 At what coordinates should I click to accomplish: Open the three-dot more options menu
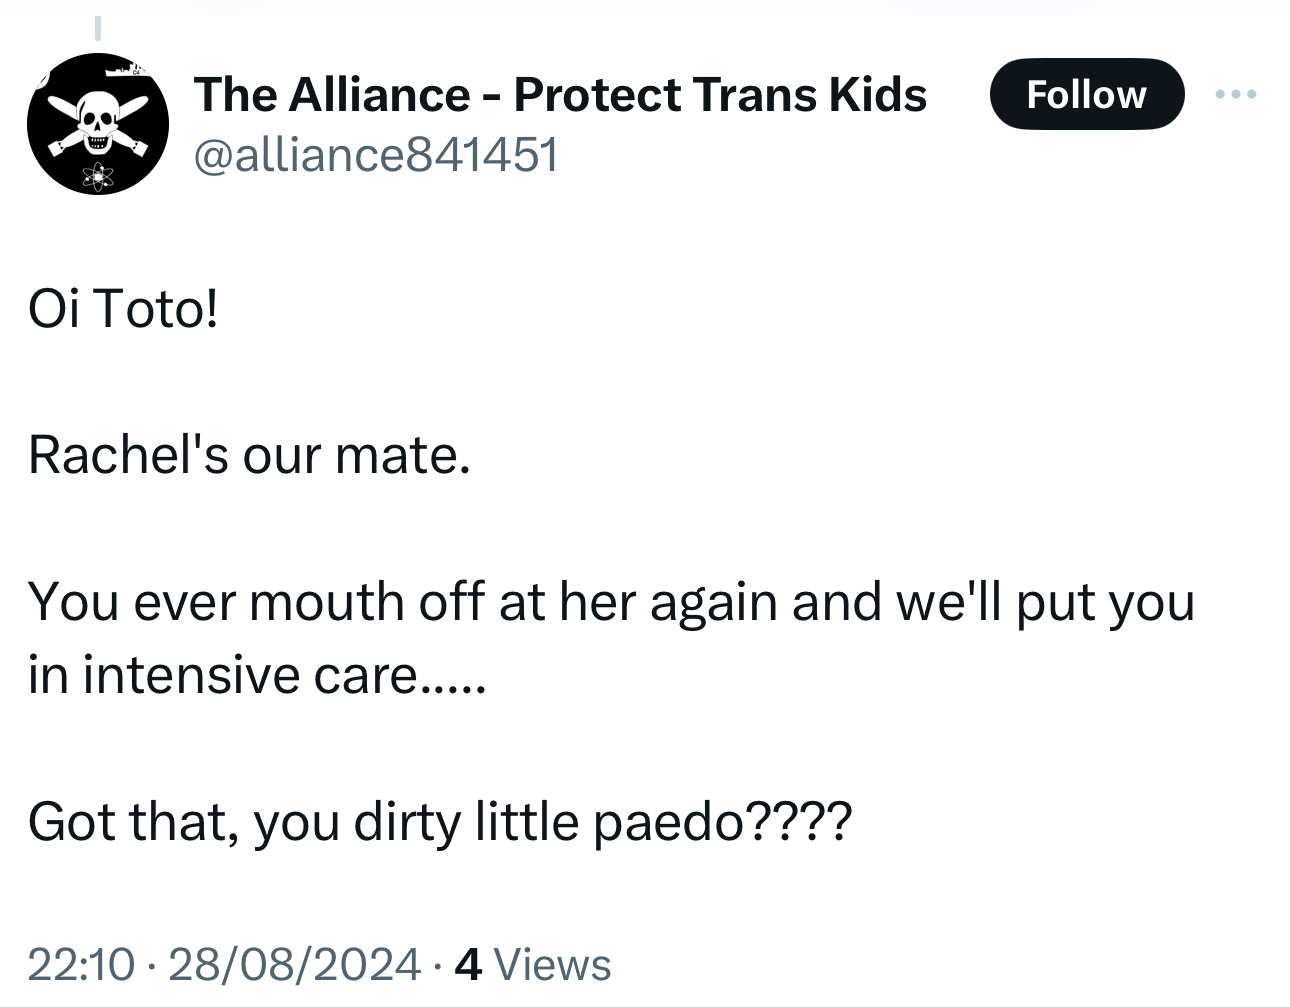tap(1236, 95)
